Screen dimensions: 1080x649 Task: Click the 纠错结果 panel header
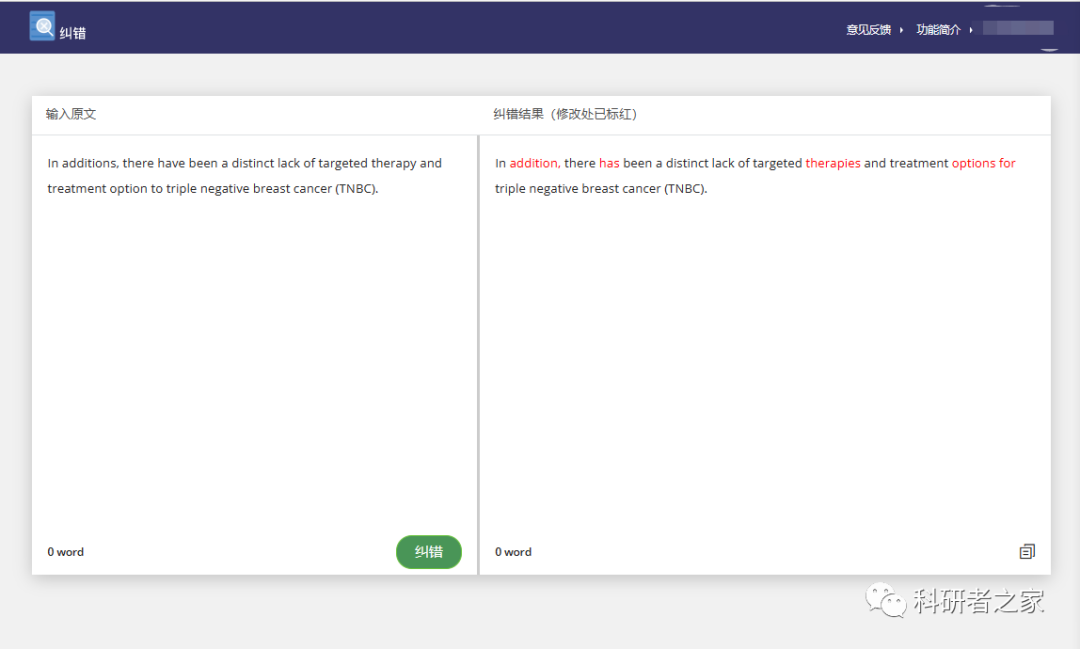click(x=566, y=114)
